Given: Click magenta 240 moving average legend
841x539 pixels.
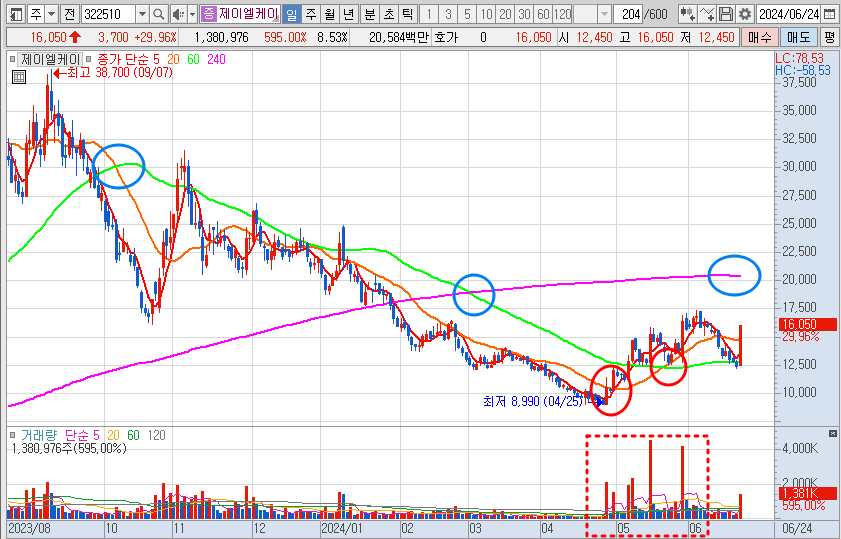Looking at the screenshot, I should point(216,59).
